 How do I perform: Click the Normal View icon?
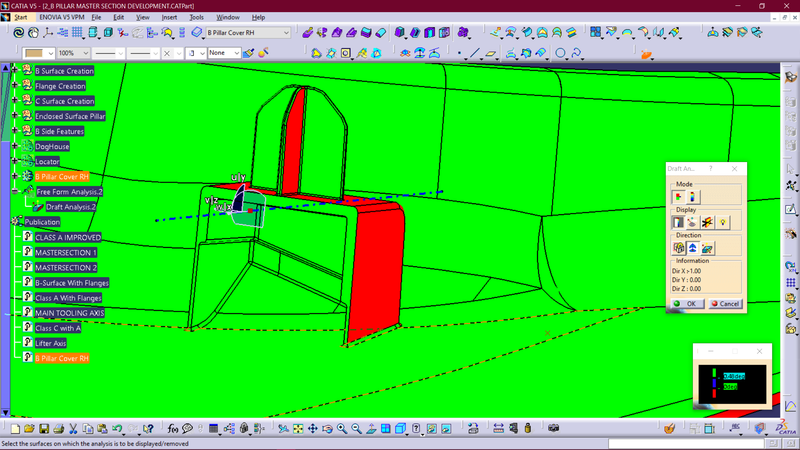(371, 429)
